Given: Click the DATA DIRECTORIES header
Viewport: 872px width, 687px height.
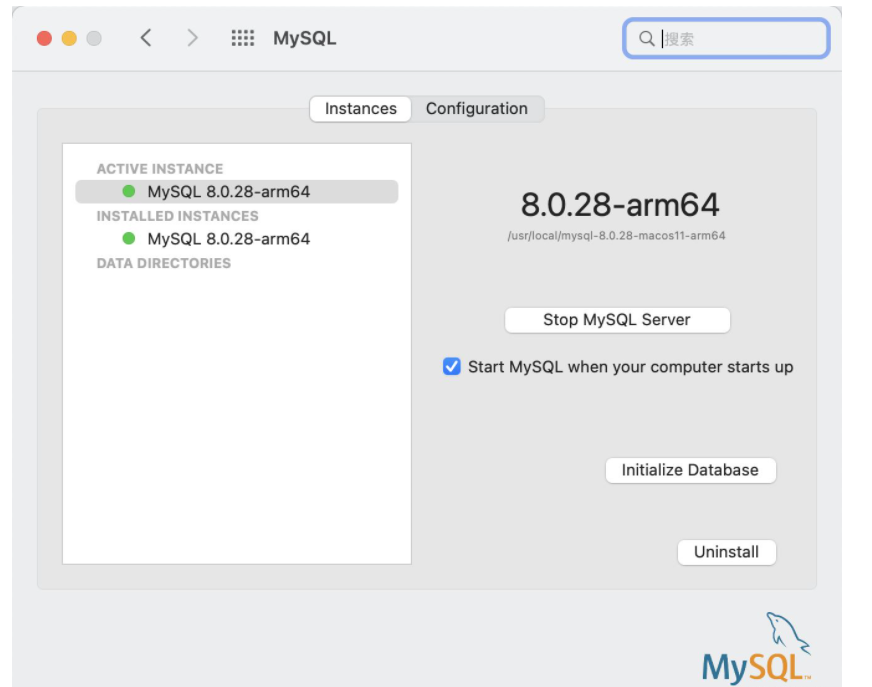Looking at the screenshot, I should pyautogui.click(x=164, y=263).
